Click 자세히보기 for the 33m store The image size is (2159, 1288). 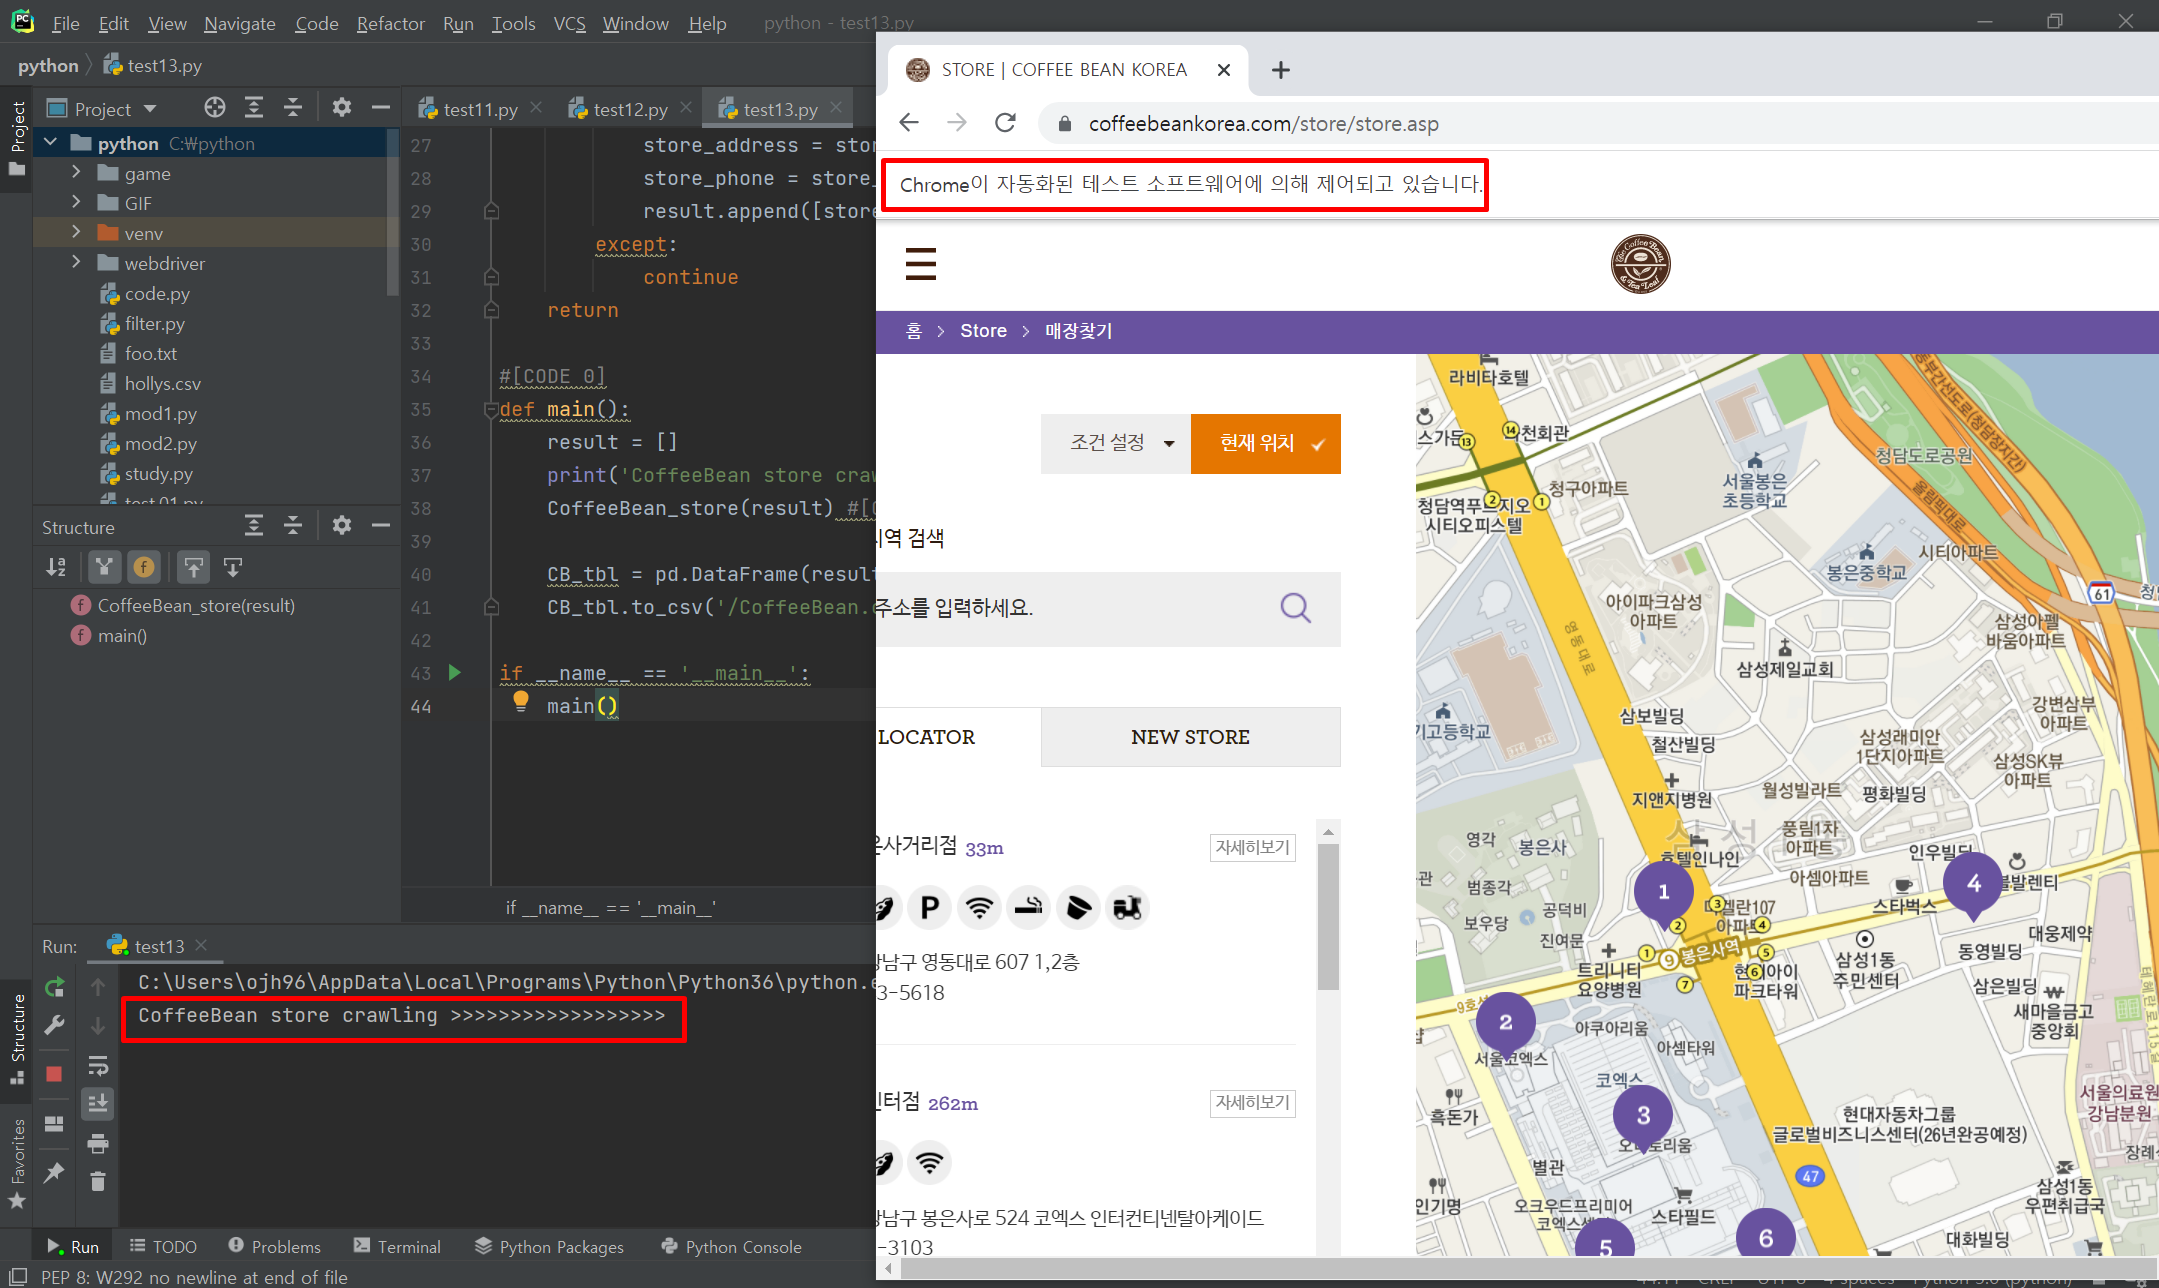[1252, 848]
